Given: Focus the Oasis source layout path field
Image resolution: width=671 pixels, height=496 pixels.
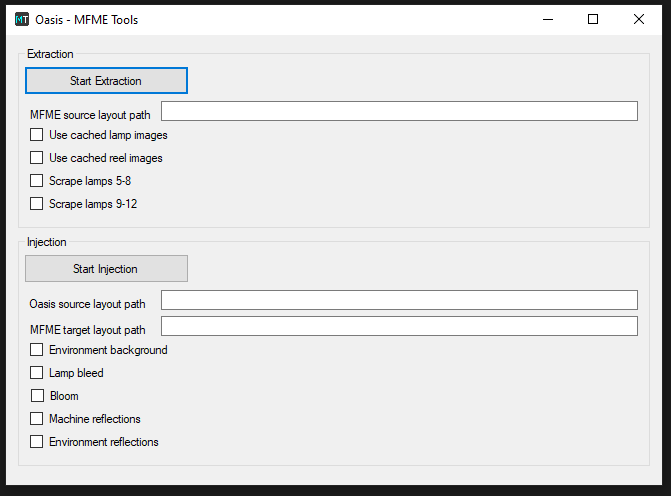Looking at the screenshot, I should coord(399,300).
